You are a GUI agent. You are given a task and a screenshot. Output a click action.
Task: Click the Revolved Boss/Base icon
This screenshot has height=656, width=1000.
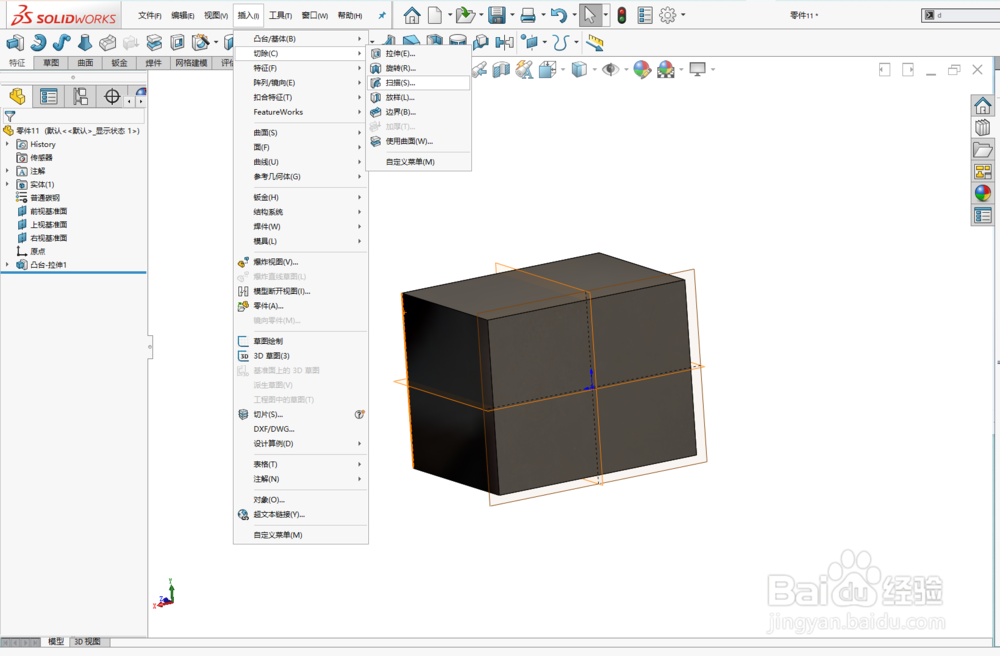coord(38,43)
